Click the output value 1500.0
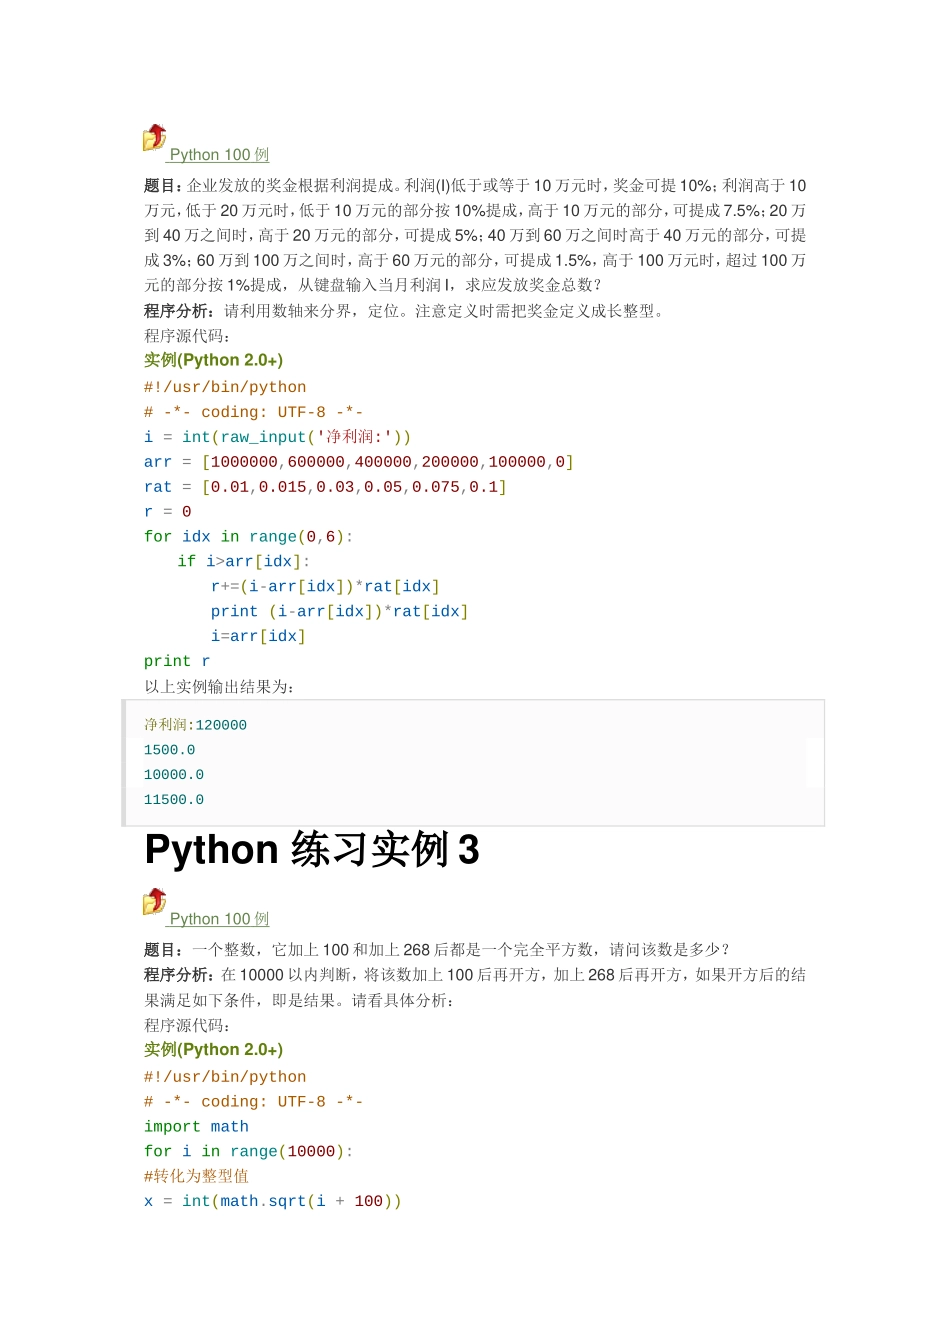Screen dimensions: 950x1344 pos(170,750)
